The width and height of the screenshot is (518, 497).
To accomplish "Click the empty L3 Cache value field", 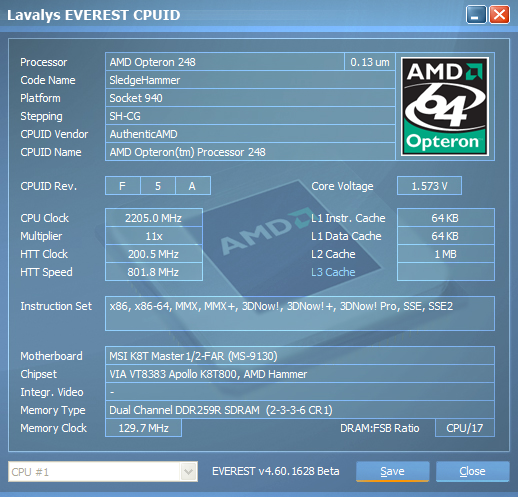I will click(x=446, y=272).
